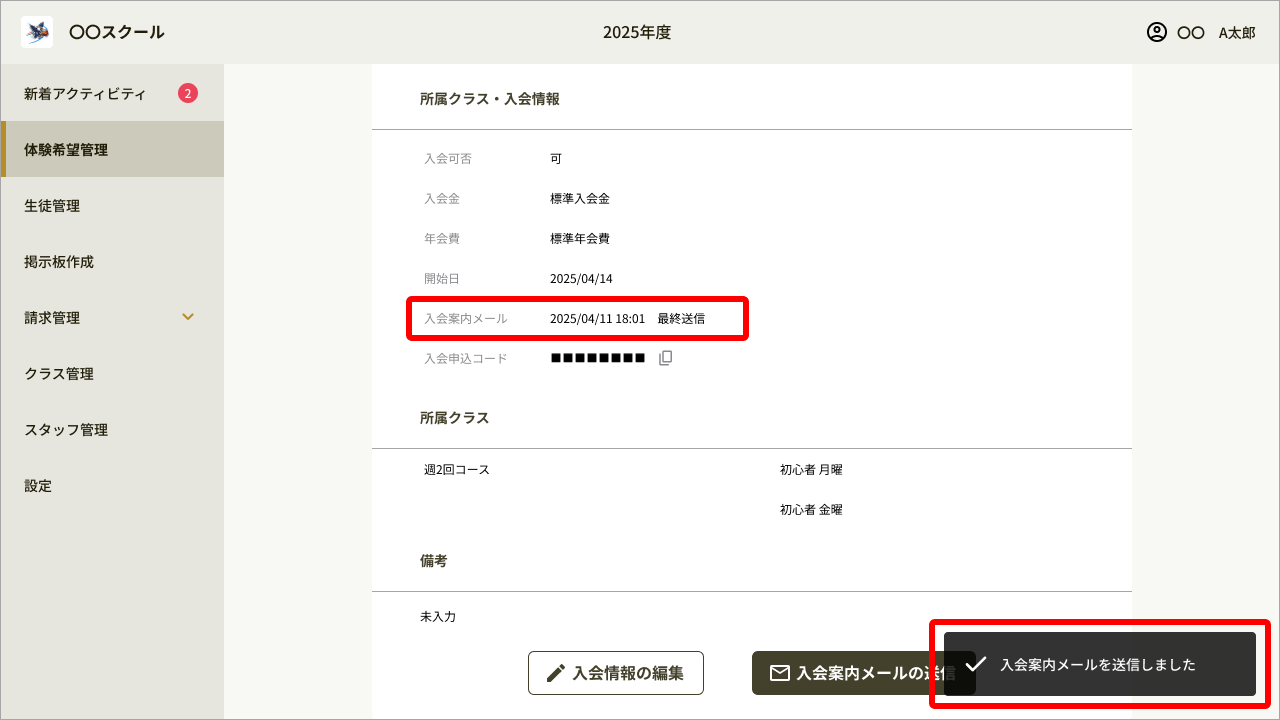Click the envelope icon on the mail button
The height and width of the screenshot is (720, 1280).
coord(779,673)
